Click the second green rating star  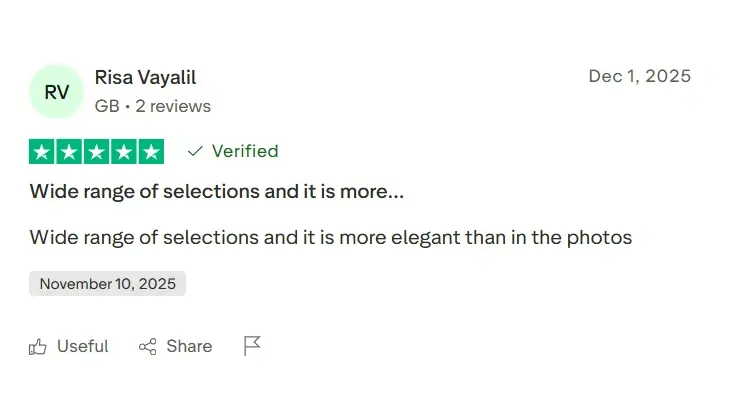coord(70,152)
